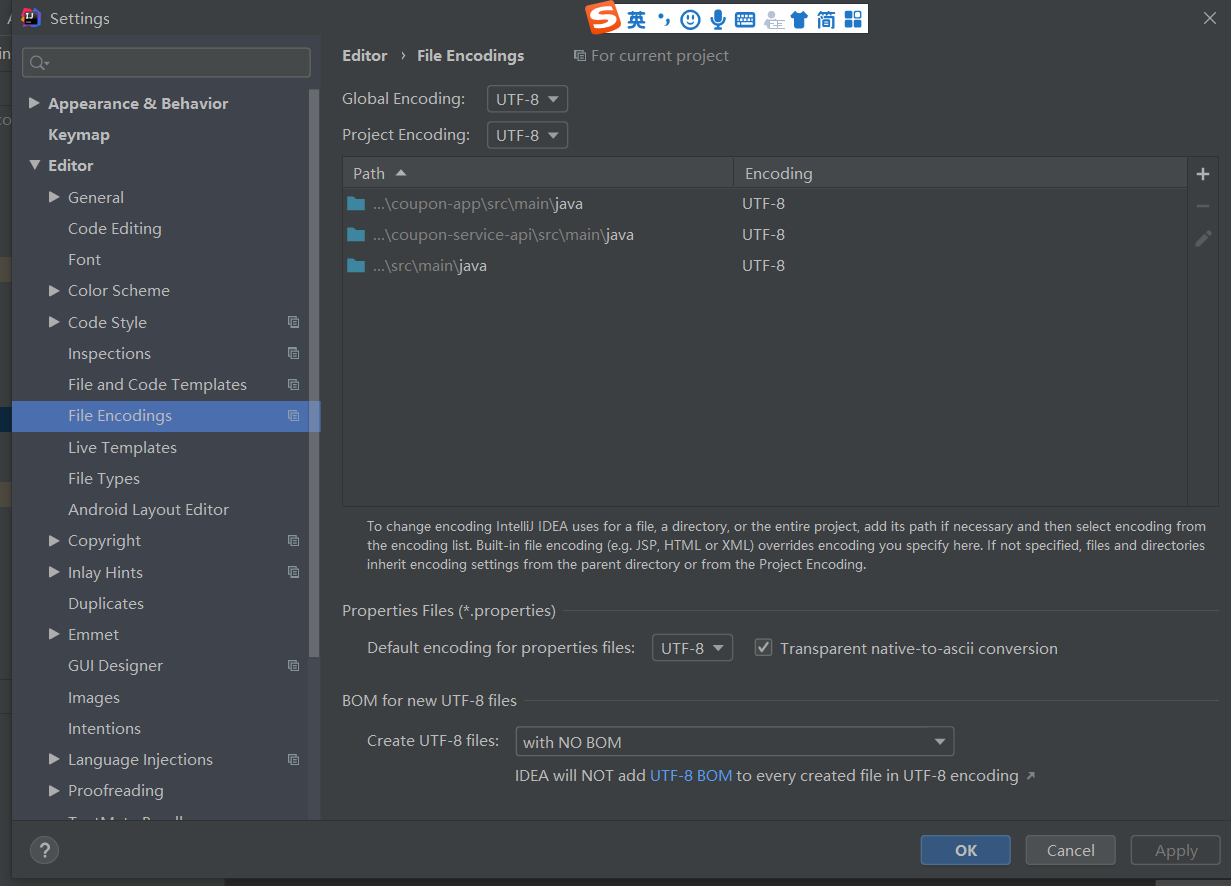1231x886 pixels.
Task: Open Intentions settings page
Action: 104,728
